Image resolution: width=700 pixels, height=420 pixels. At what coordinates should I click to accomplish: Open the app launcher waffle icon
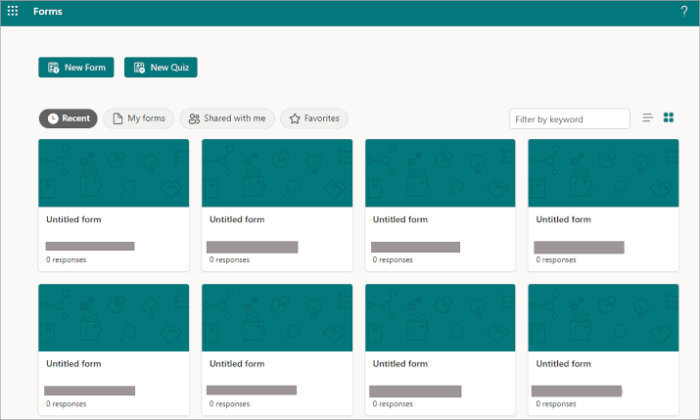coord(13,11)
